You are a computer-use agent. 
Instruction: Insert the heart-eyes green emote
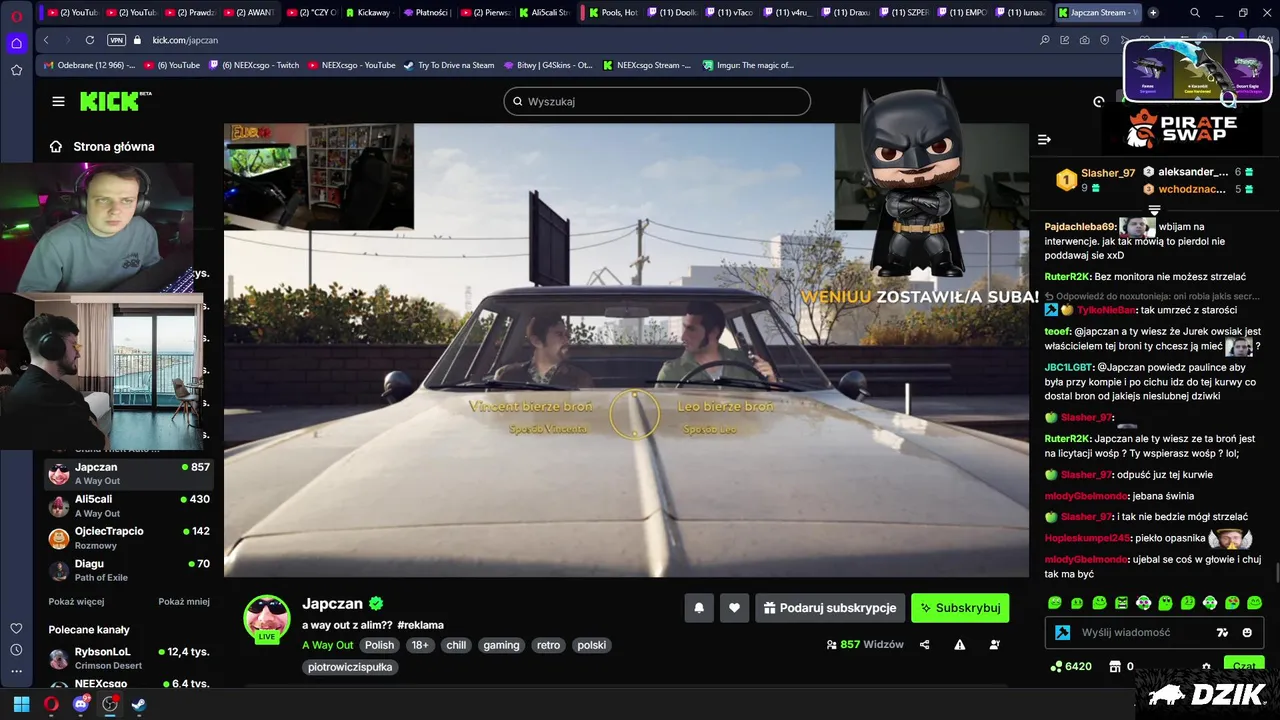[x=1232, y=603]
